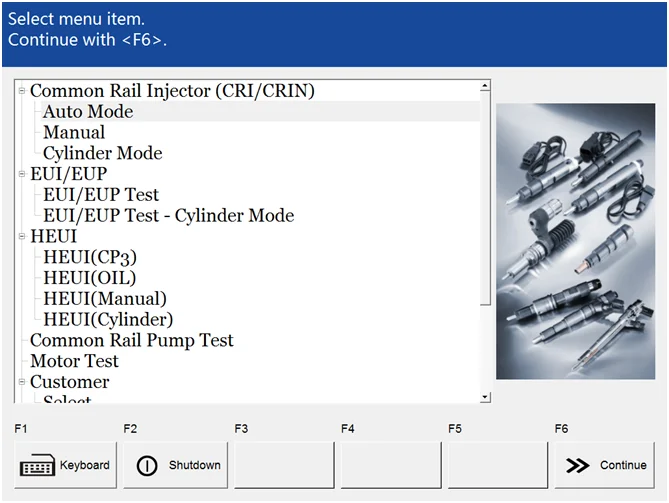
Task: Pick HEUI(Cylinder) menu item
Action: [108, 320]
